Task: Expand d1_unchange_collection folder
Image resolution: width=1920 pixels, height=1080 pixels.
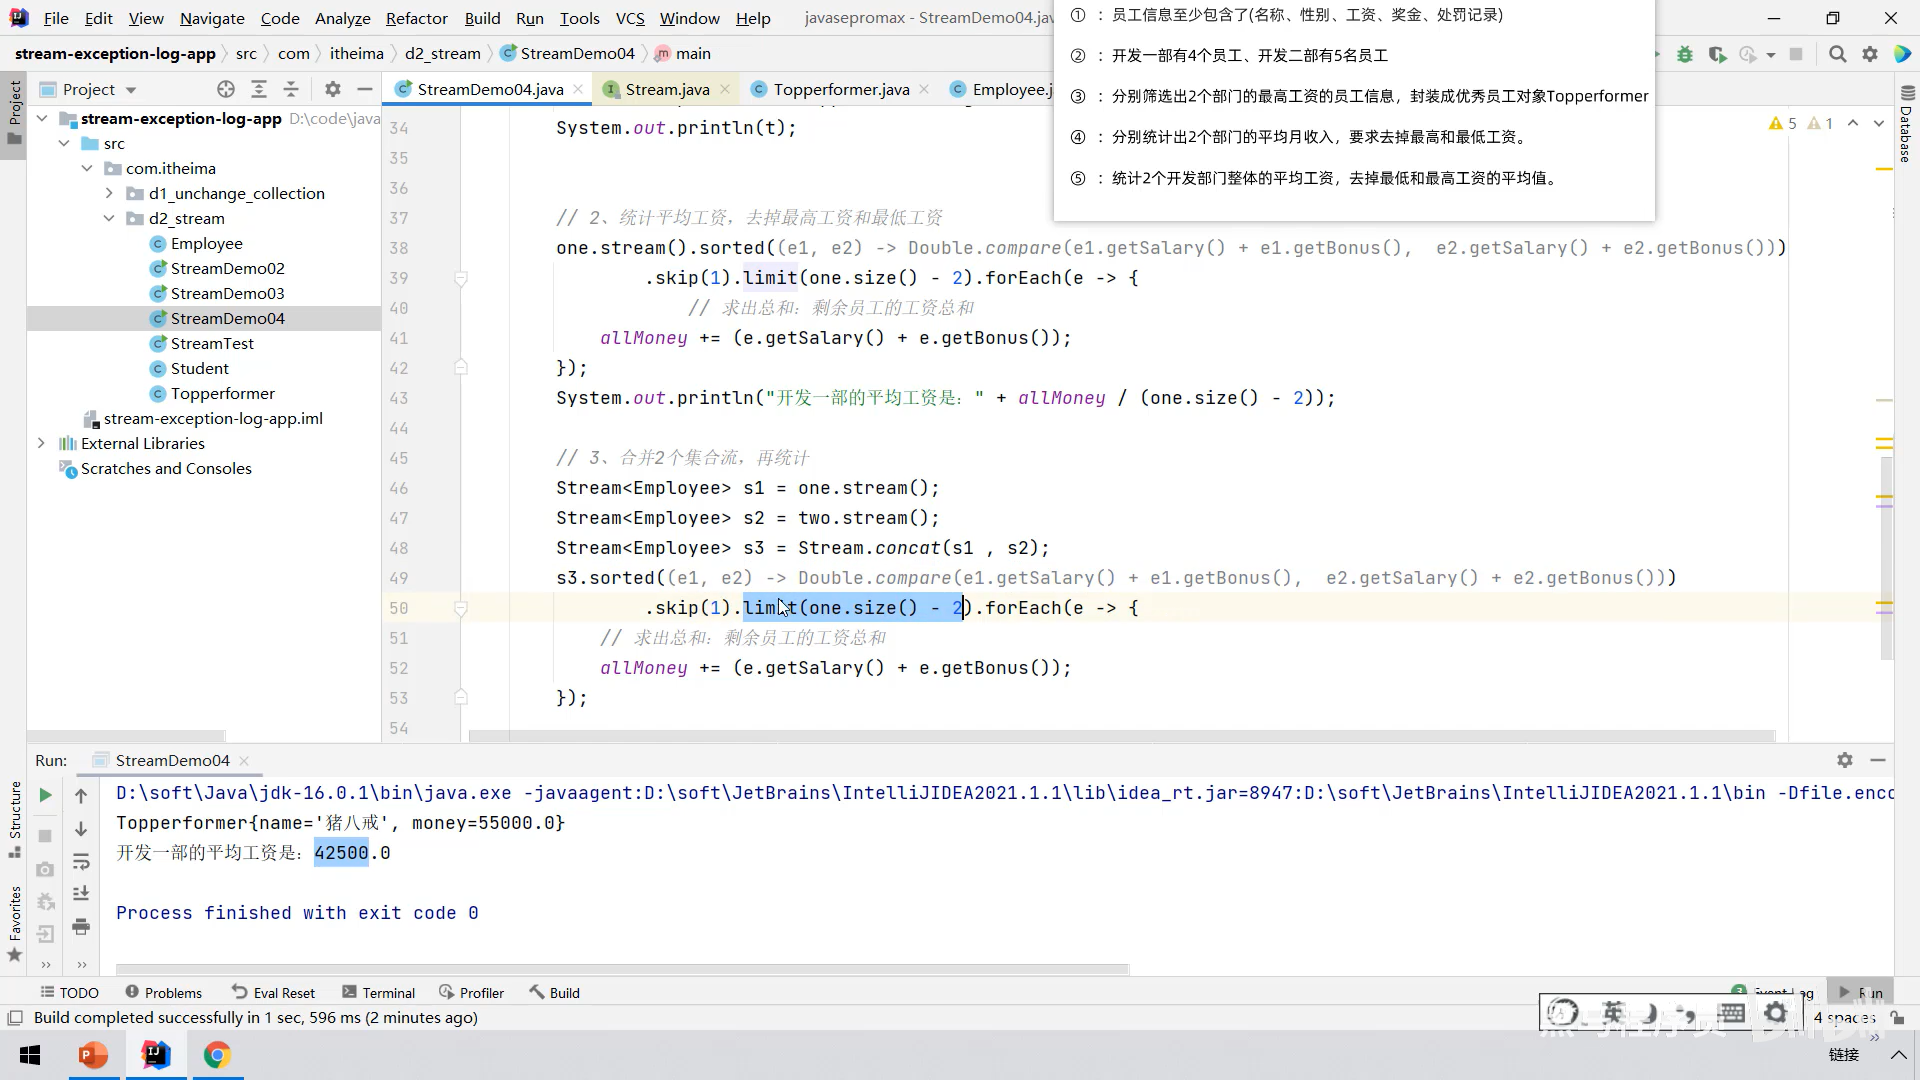Action: click(x=109, y=193)
